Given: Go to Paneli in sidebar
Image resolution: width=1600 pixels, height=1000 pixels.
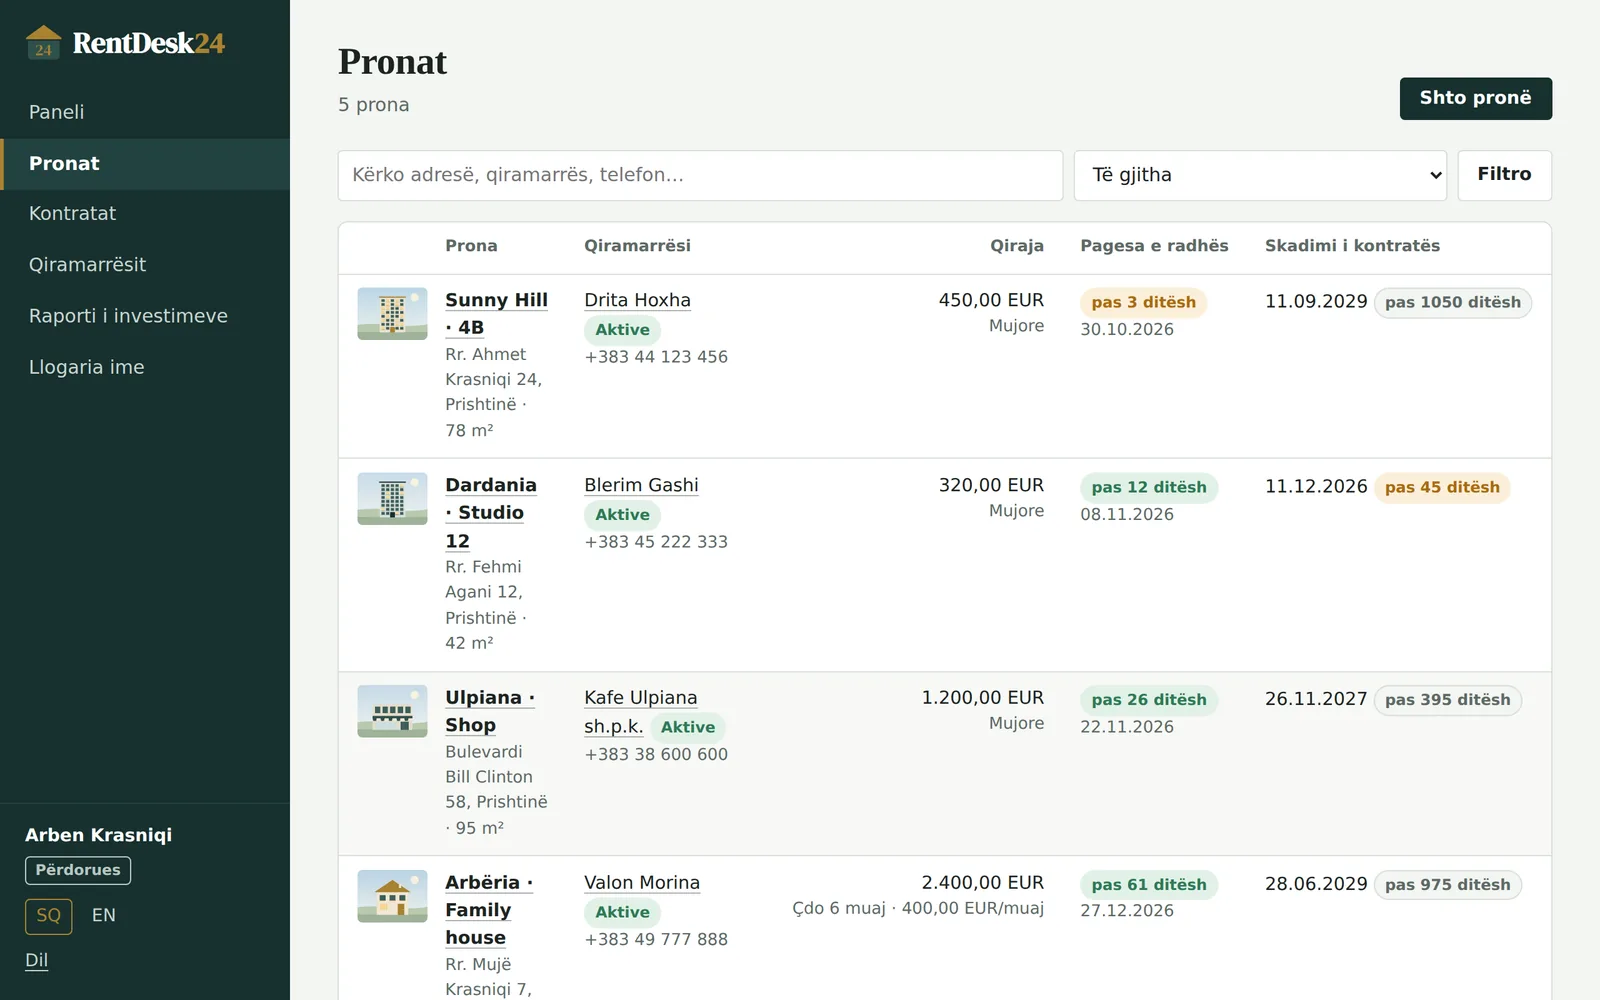Looking at the screenshot, I should [145, 112].
